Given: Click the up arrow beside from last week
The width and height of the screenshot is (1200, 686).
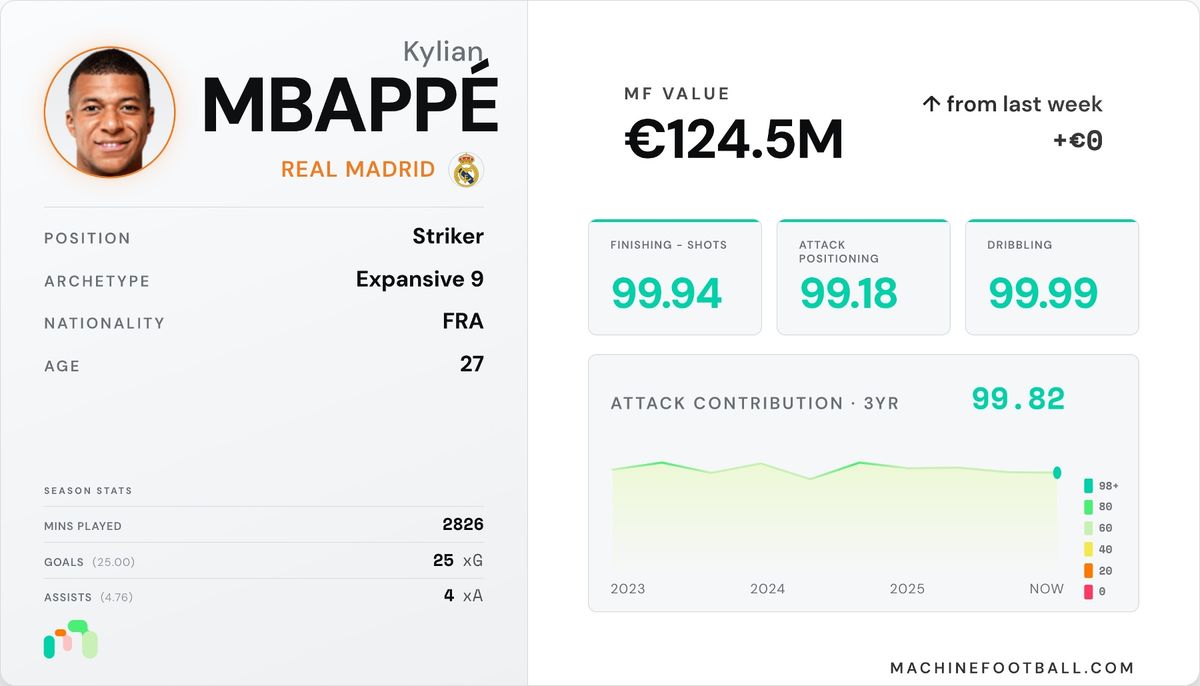Looking at the screenshot, I should coord(930,104).
